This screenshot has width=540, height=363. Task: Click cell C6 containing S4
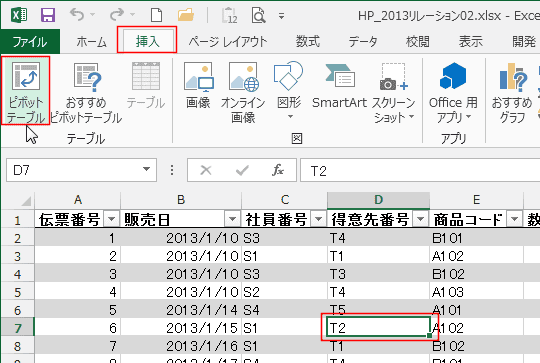coord(284,310)
